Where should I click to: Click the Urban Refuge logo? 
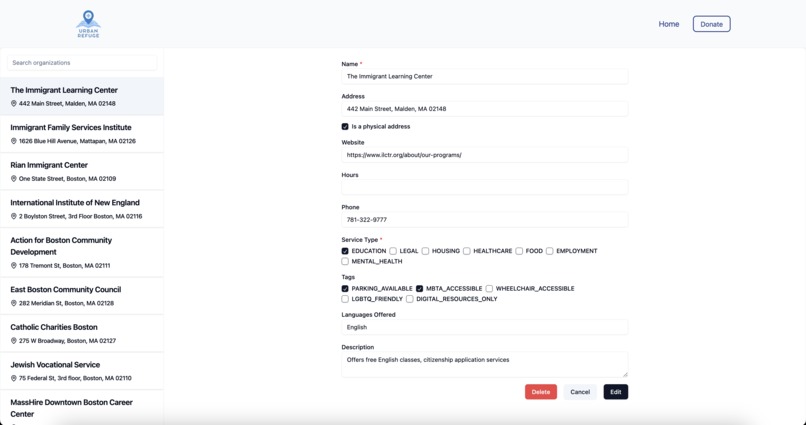point(88,24)
